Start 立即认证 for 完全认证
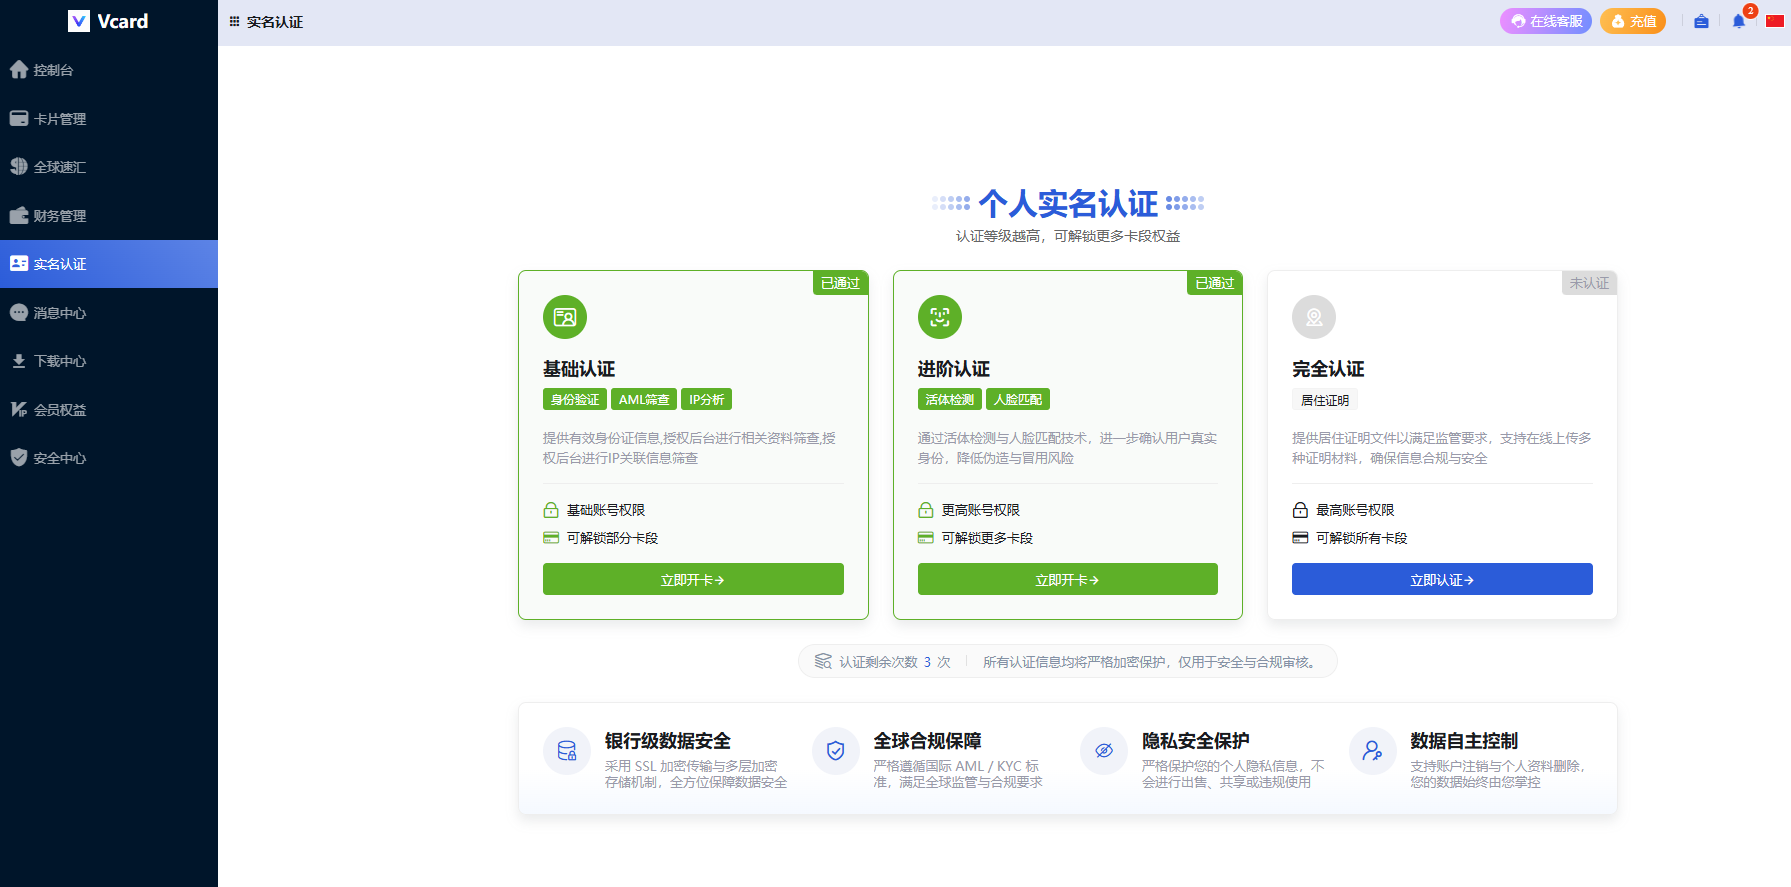 [1442, 579]
